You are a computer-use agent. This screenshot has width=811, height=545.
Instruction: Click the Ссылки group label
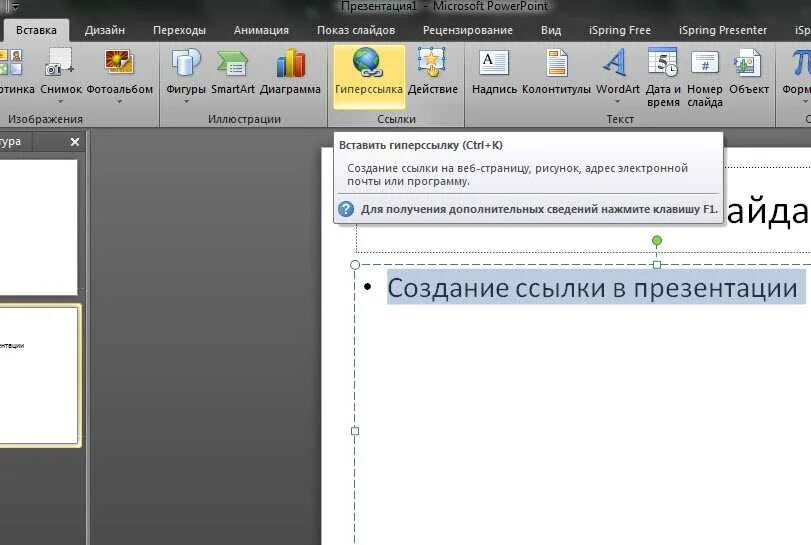(396, 119)
